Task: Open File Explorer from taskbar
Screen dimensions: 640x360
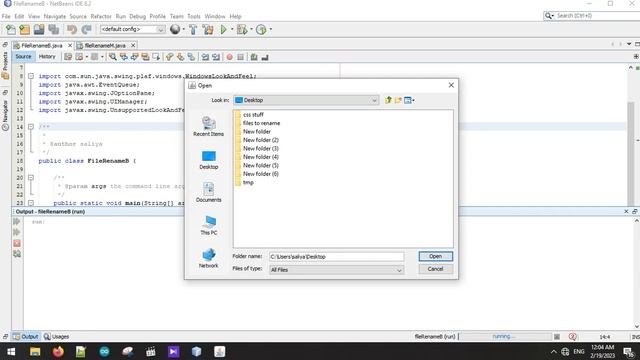Action: tap(35, 351)
